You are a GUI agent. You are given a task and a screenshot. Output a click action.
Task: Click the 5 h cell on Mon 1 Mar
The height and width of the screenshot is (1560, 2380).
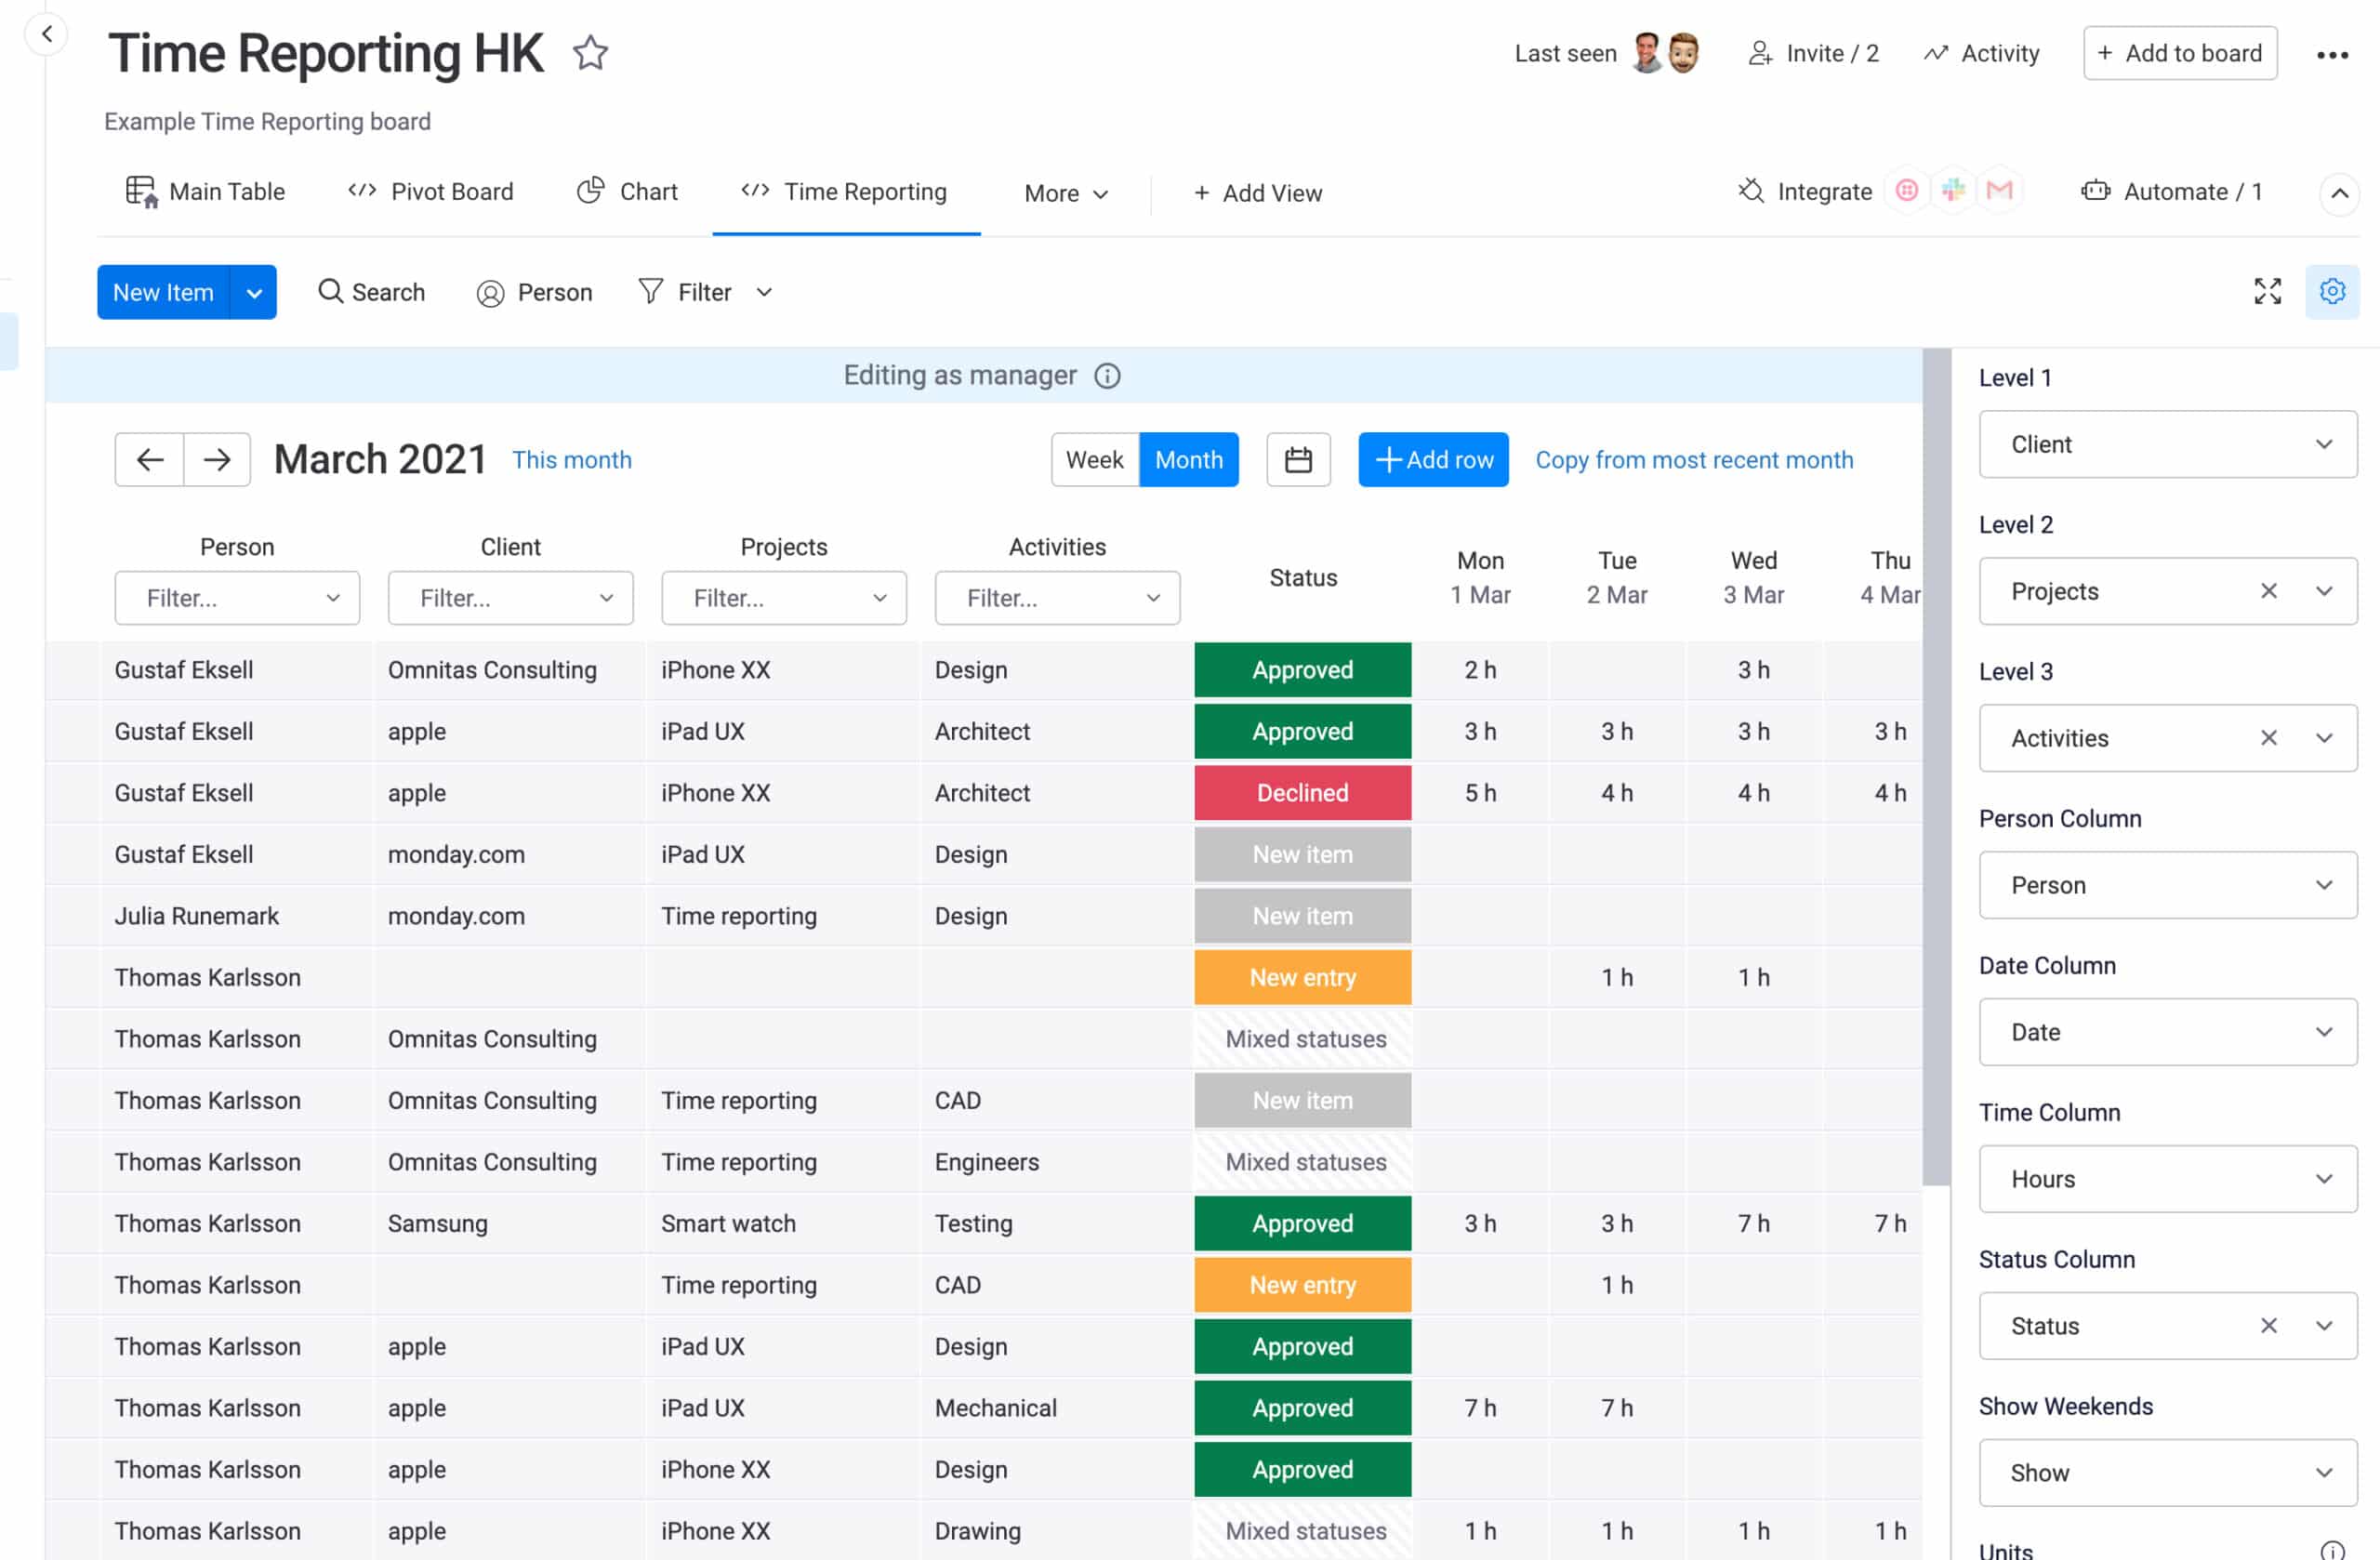tap(1480, 793)
